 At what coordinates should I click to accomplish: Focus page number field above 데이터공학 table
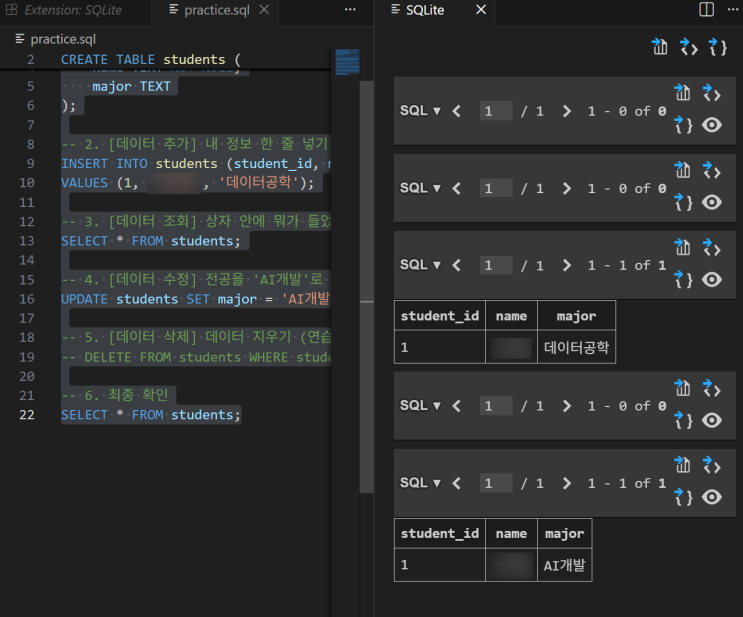coord(496,265)
